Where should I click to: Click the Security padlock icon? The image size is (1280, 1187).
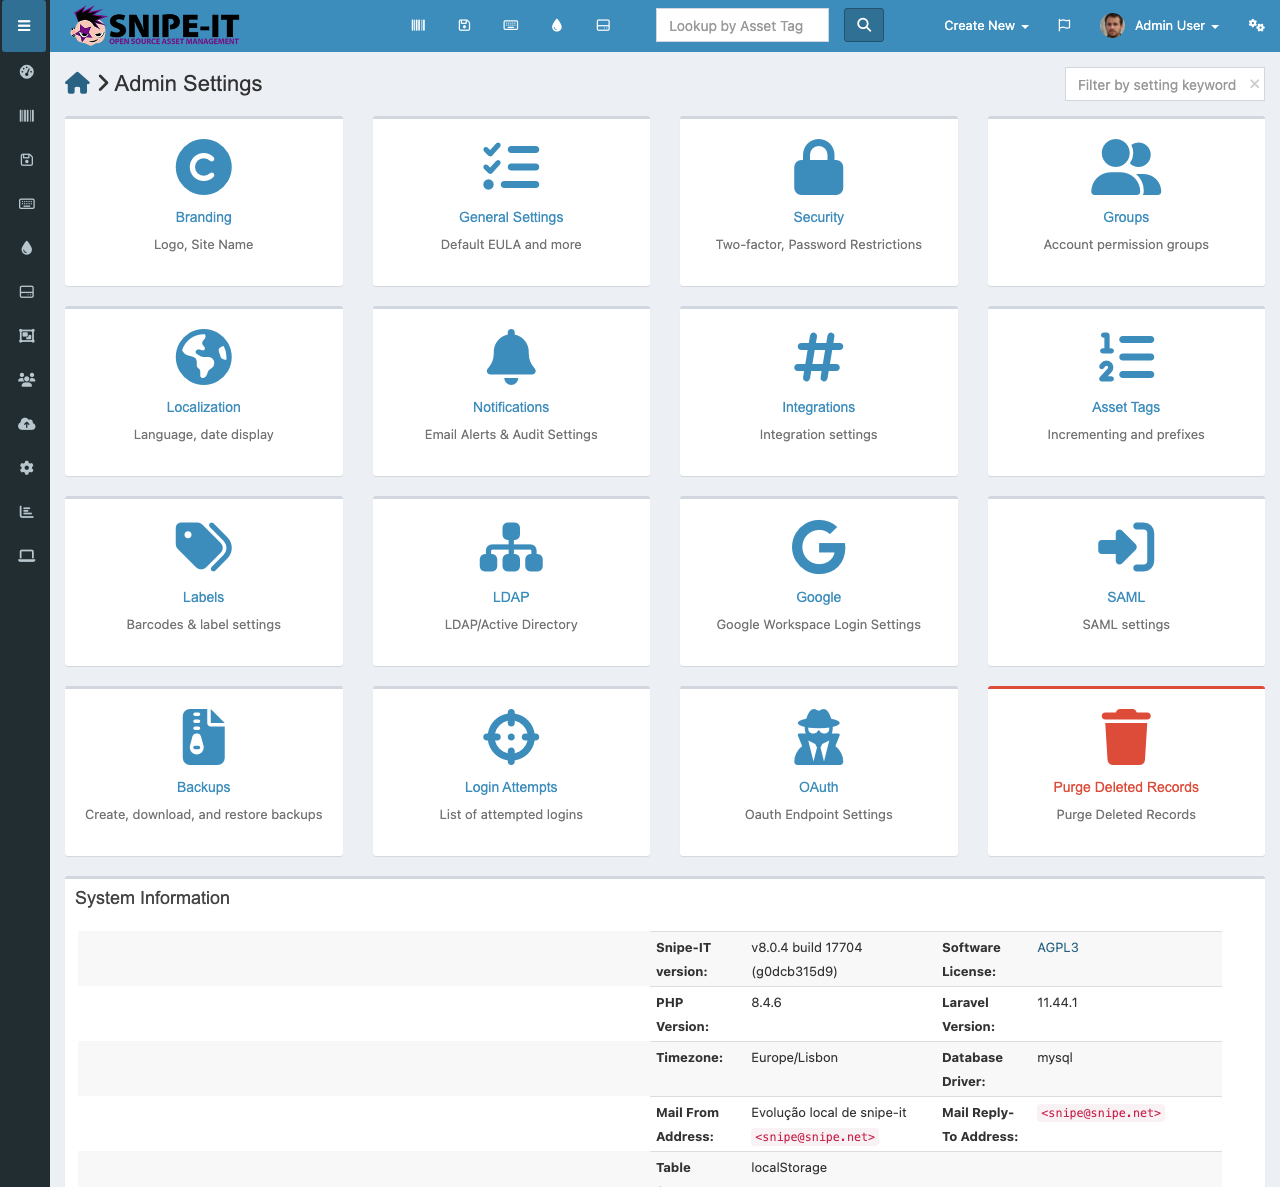(819, 167)
